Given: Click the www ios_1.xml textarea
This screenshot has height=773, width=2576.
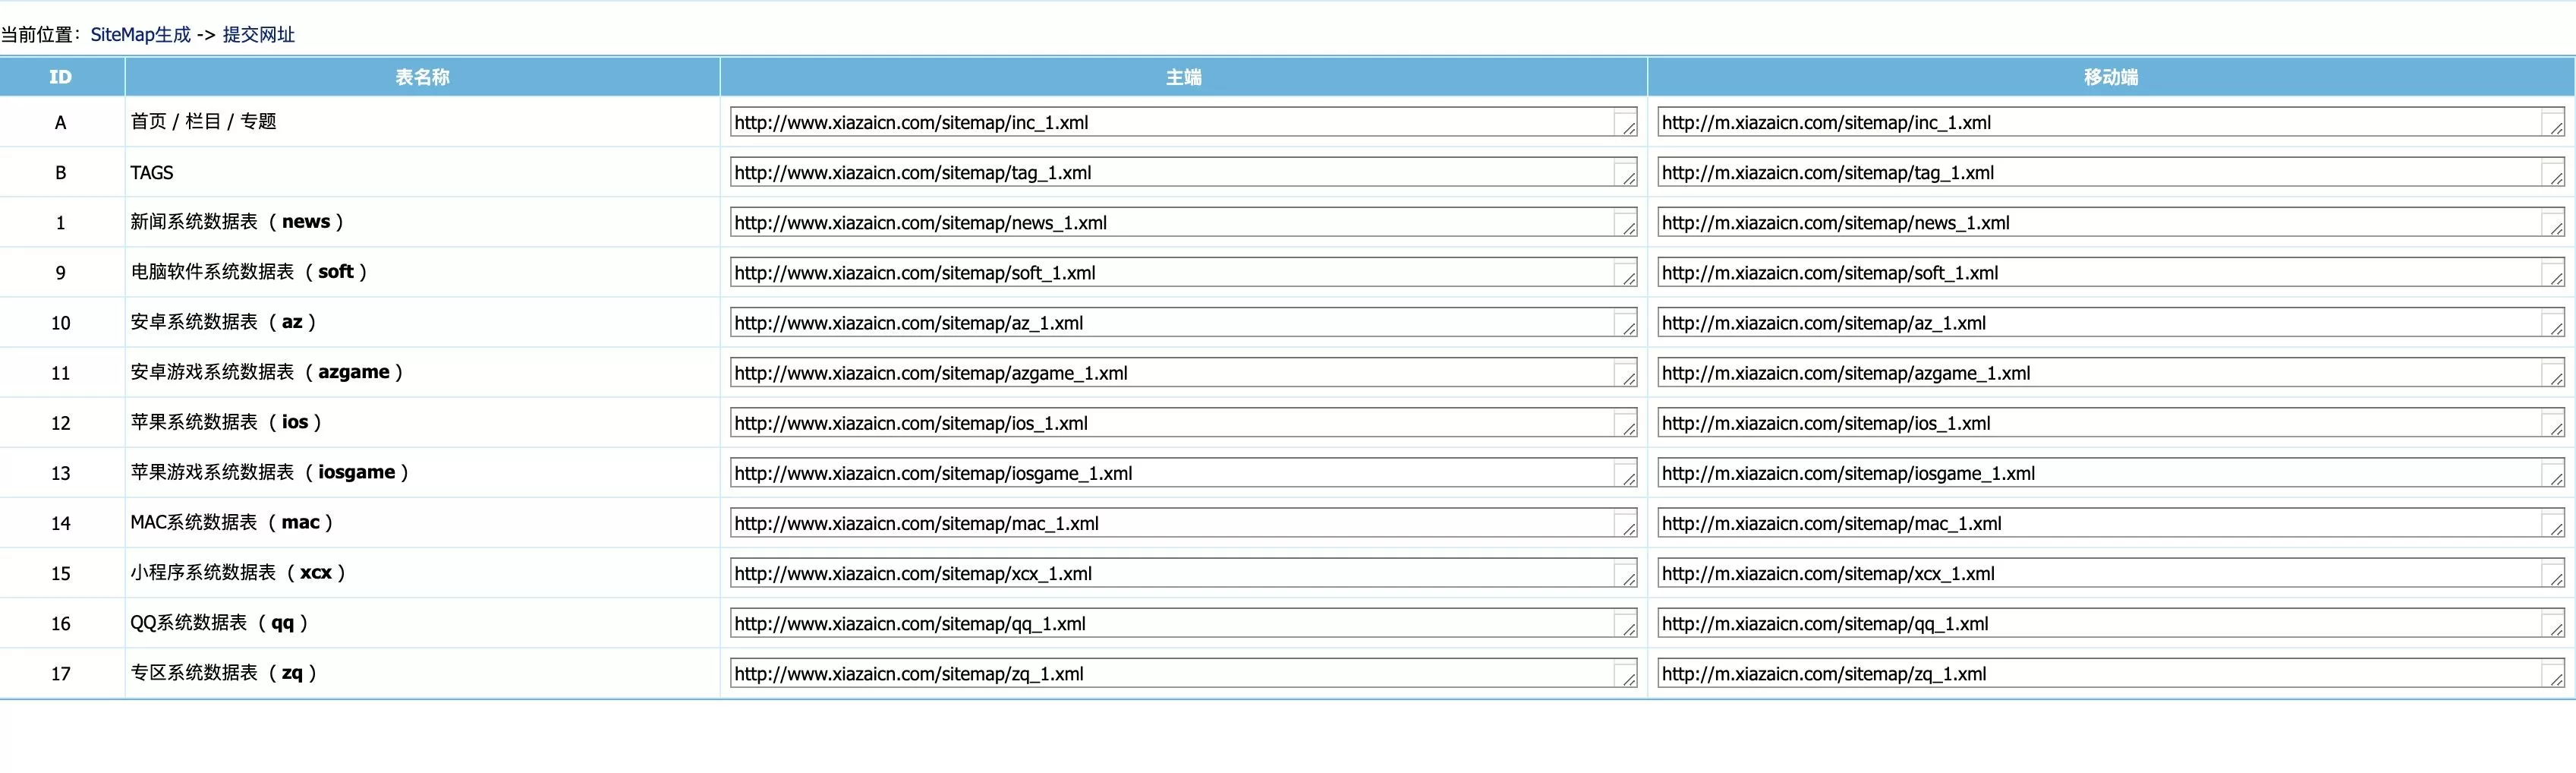Looking at the screenshot, I should (1183, 422).
